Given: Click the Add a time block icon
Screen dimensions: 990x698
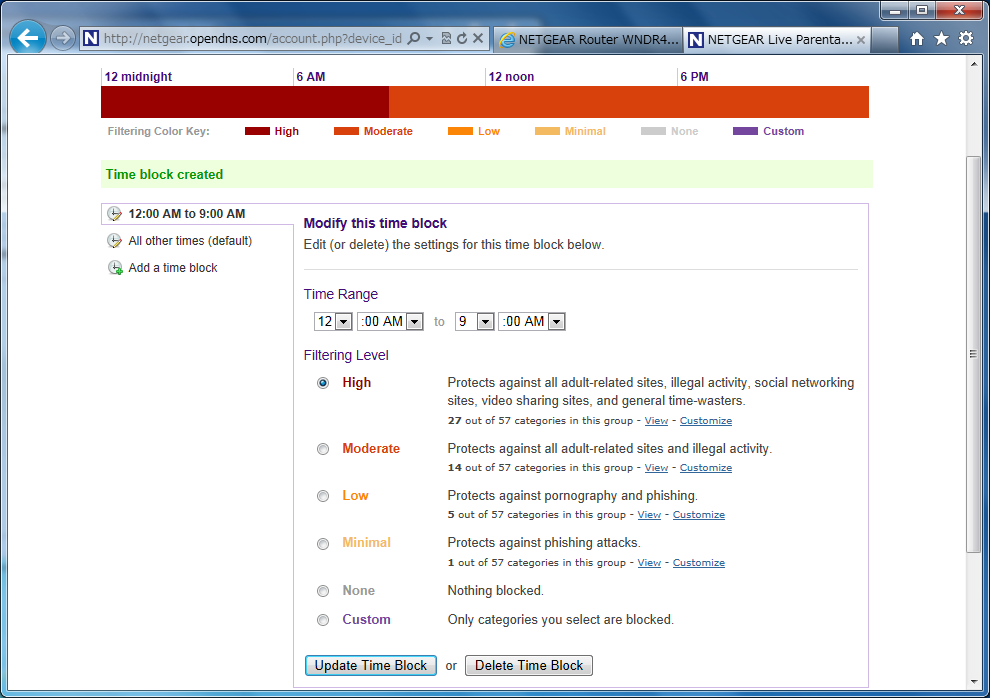Looking at the screenshot, I should click(115, 268).
